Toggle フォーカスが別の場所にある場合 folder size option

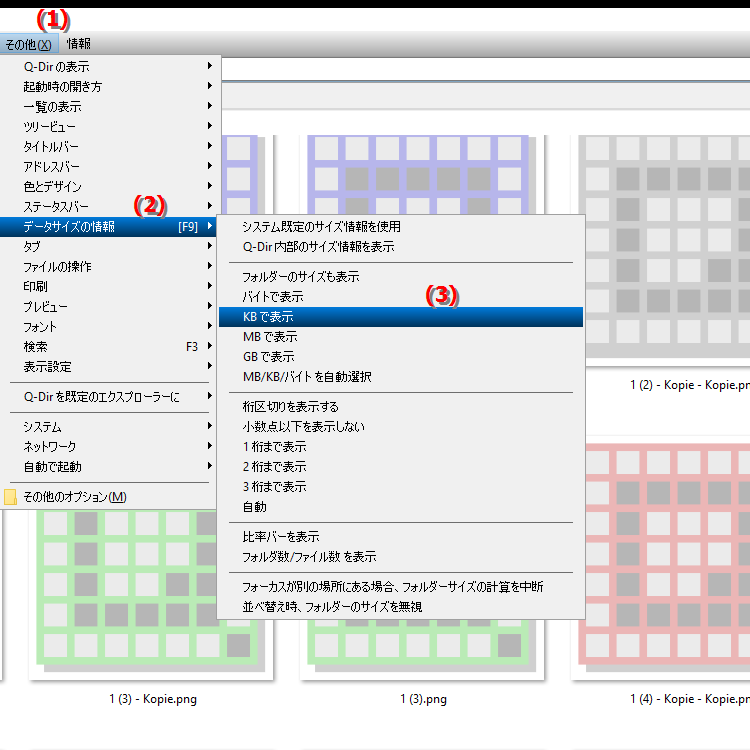point(401,586)
